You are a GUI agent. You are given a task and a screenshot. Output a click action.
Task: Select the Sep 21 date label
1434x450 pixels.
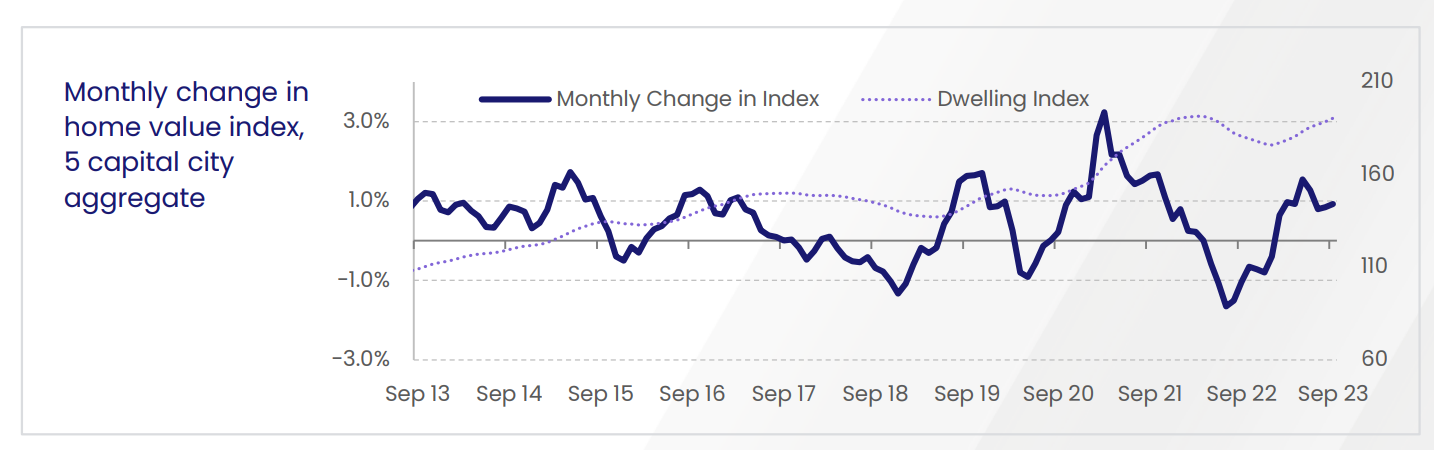[x=1150, y=394]
